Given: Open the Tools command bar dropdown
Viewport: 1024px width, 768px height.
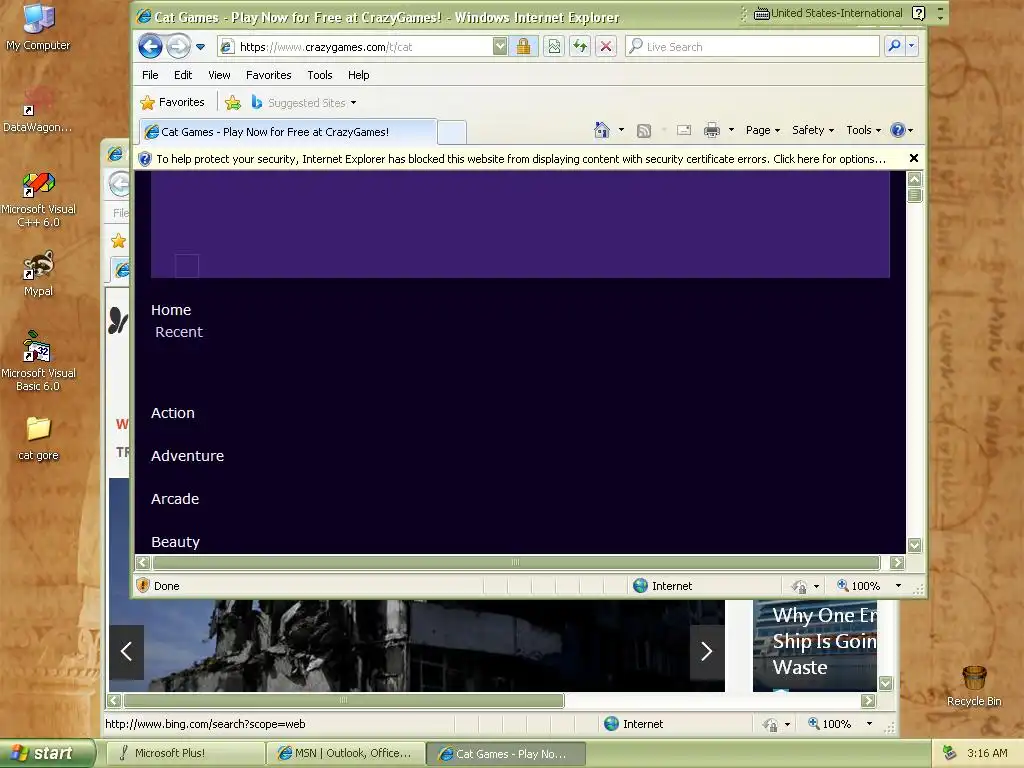Looking at the screenshot, I should (x=863, y=130).
